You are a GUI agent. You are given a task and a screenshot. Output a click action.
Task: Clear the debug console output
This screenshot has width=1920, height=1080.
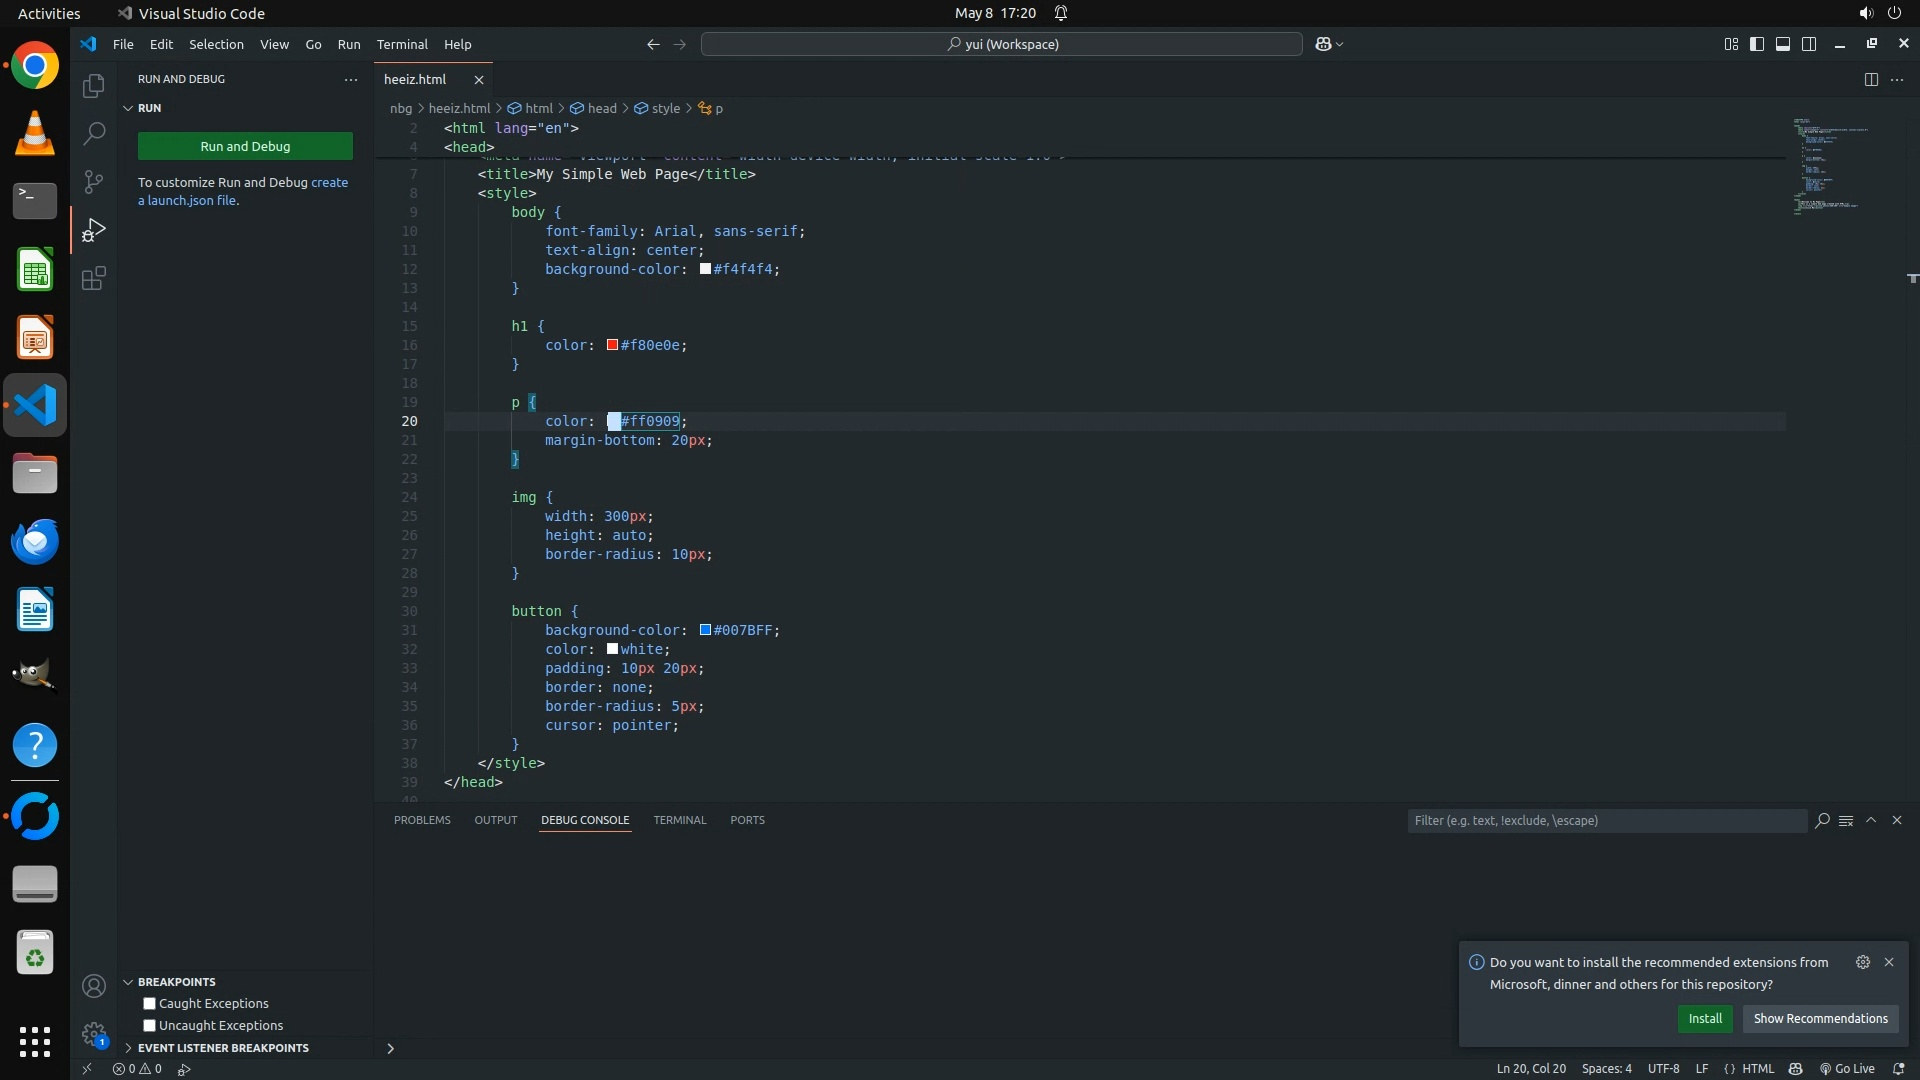(x=1846, y=820)
